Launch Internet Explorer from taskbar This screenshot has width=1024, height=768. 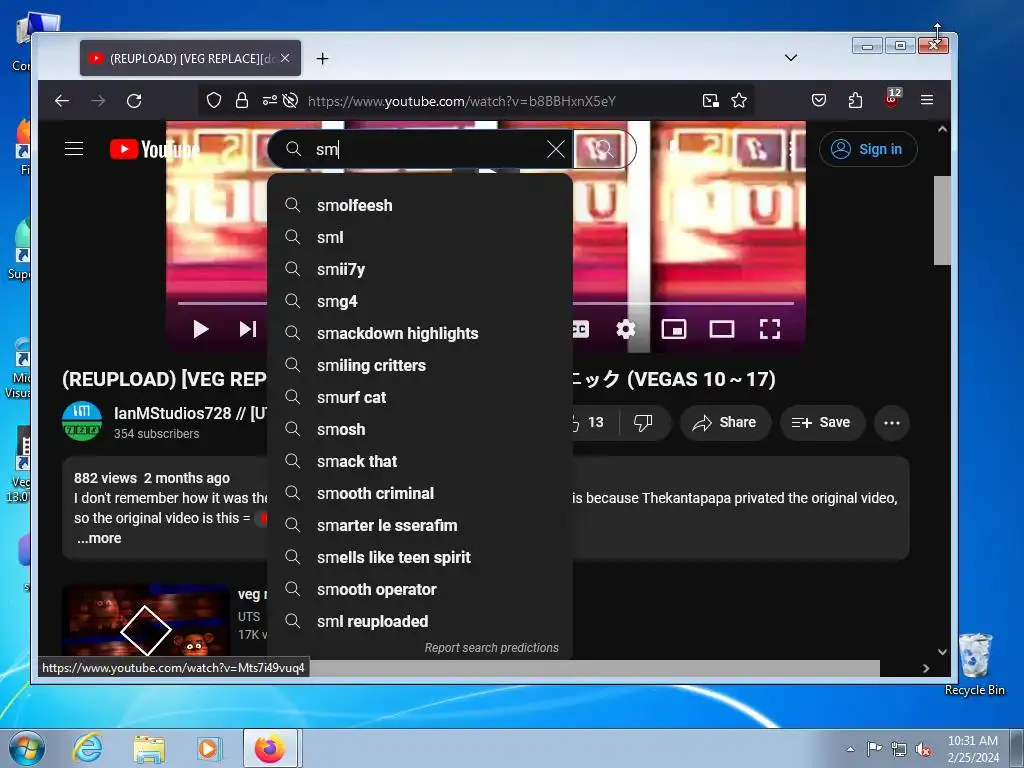tap(88, 748)
